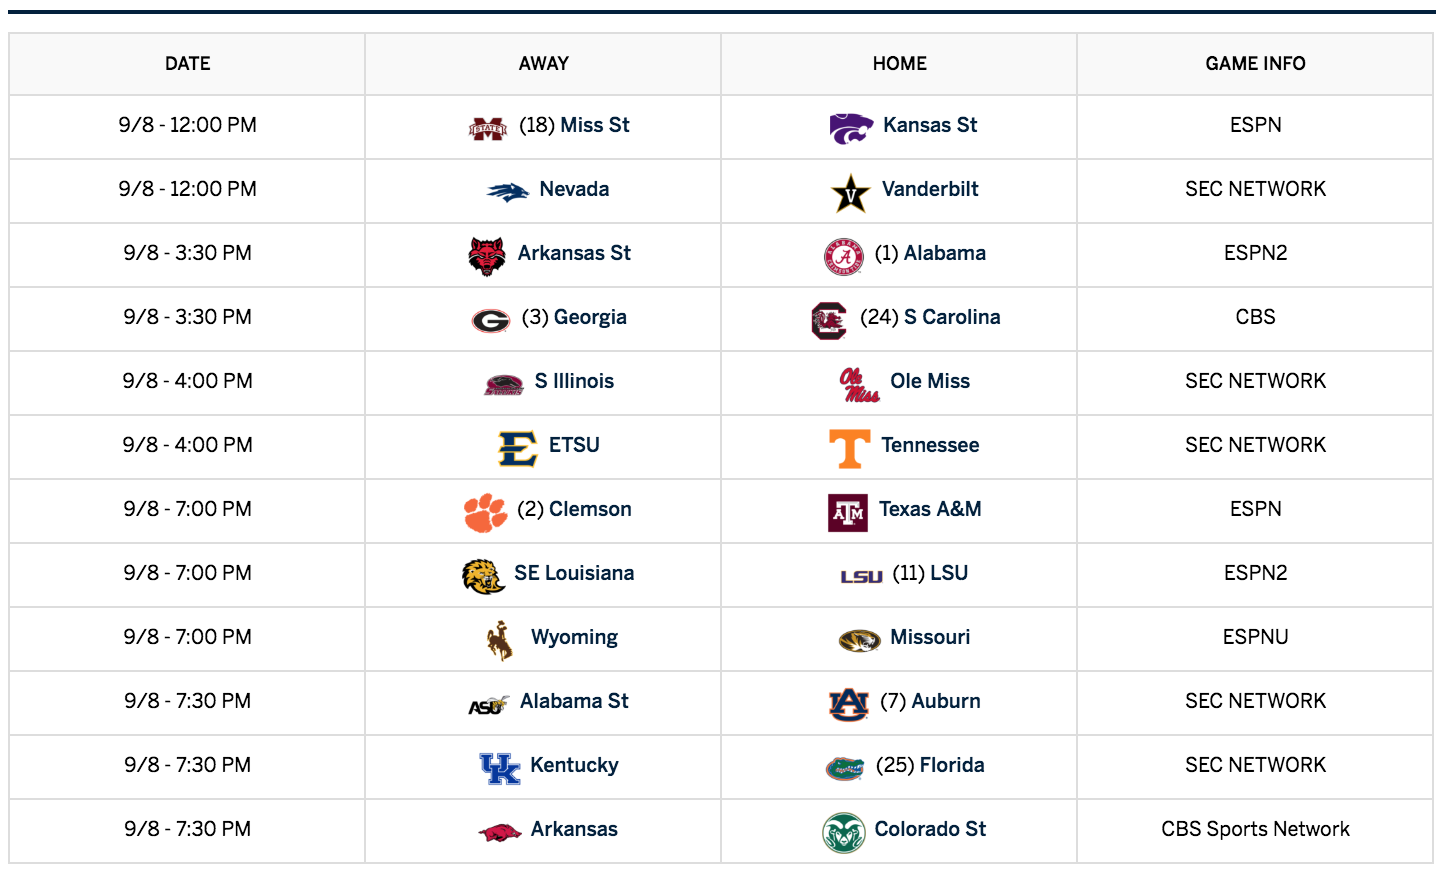This screenshot has width=1452, height=882.
Task: Click the Kansas State Wildcats logo
Action: click(x=851, y=128)
